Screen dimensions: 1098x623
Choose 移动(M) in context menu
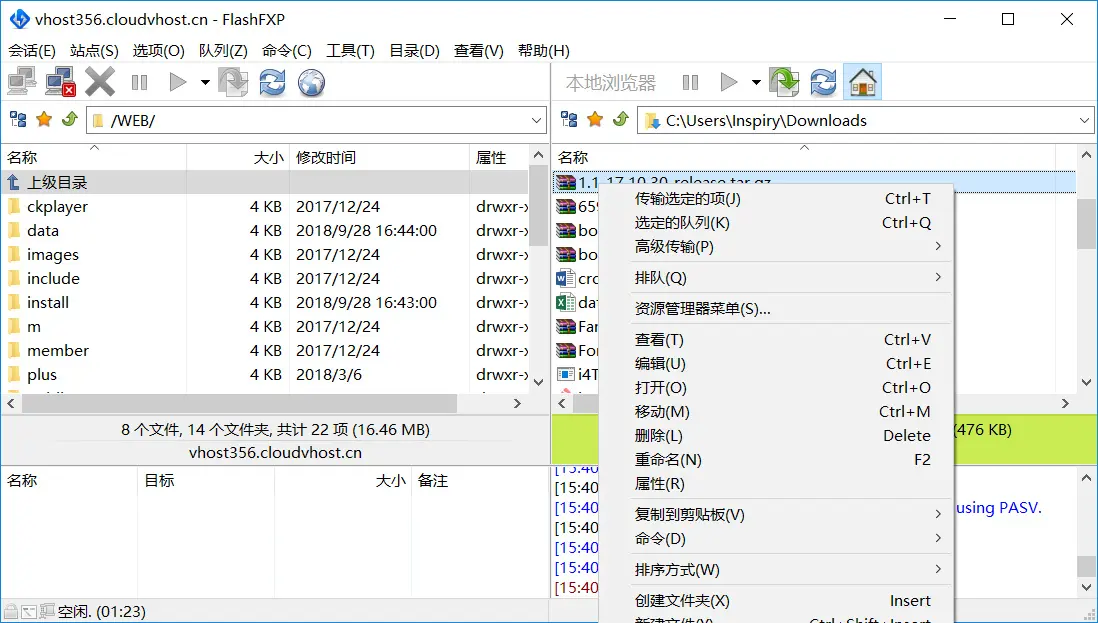click(x=777, y=412)
